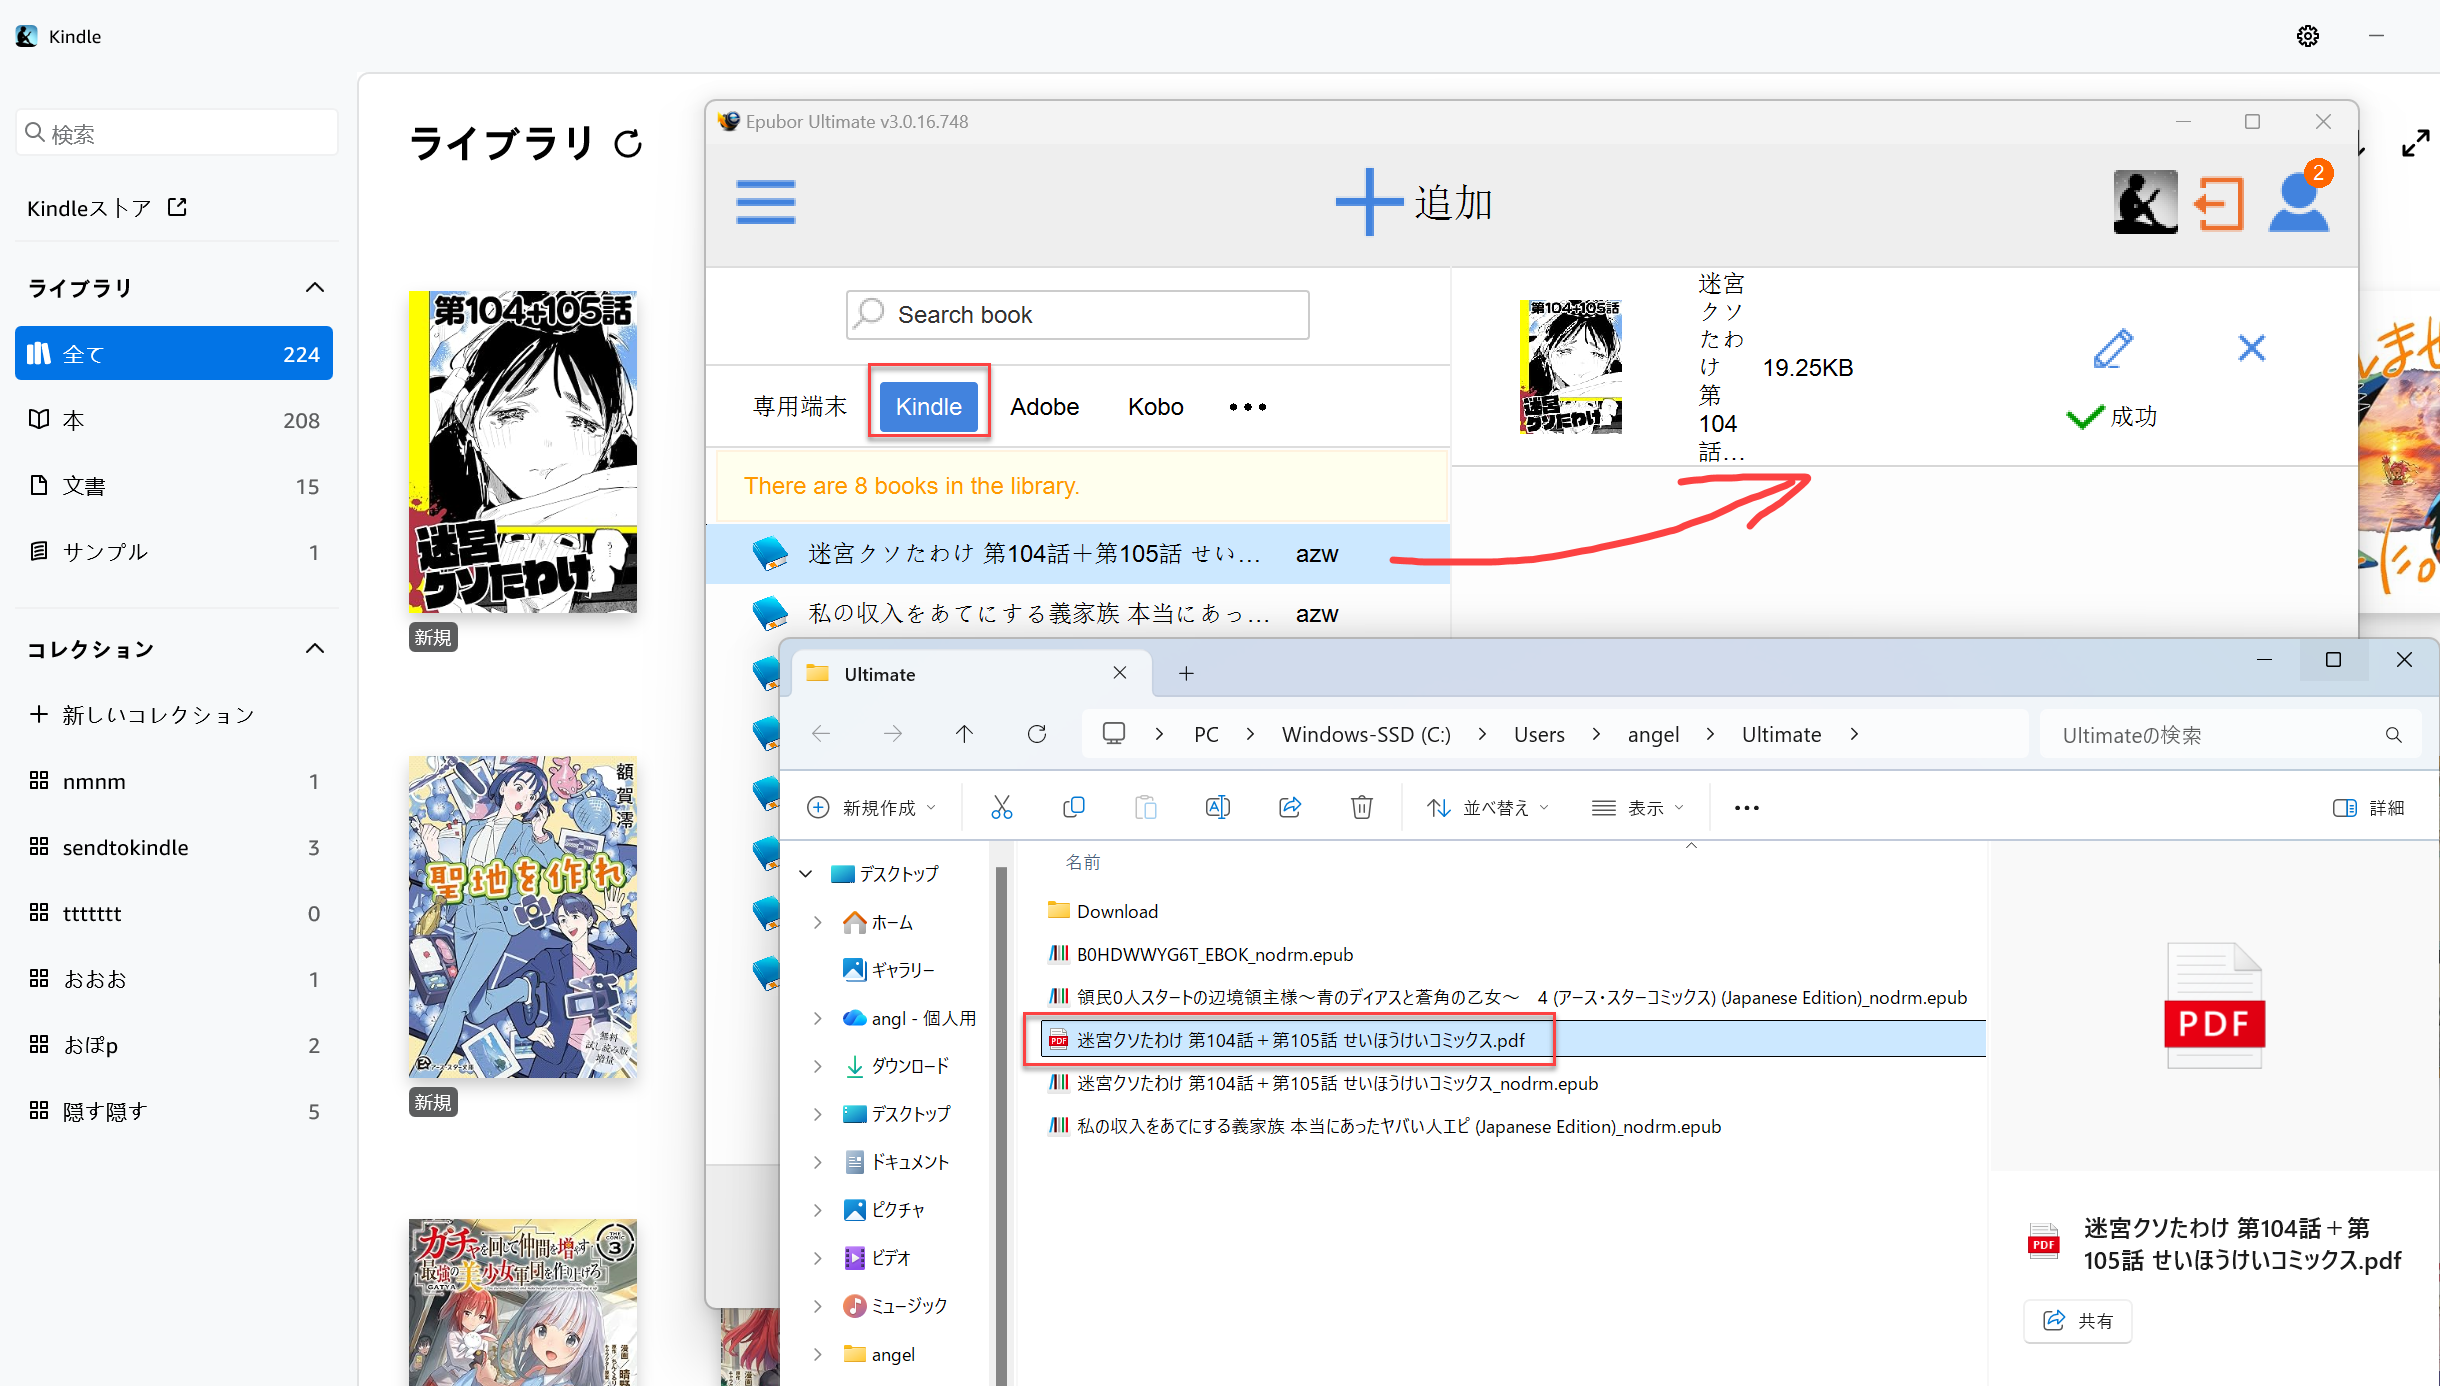Select 本 category in Kindle sidebar

174,420
